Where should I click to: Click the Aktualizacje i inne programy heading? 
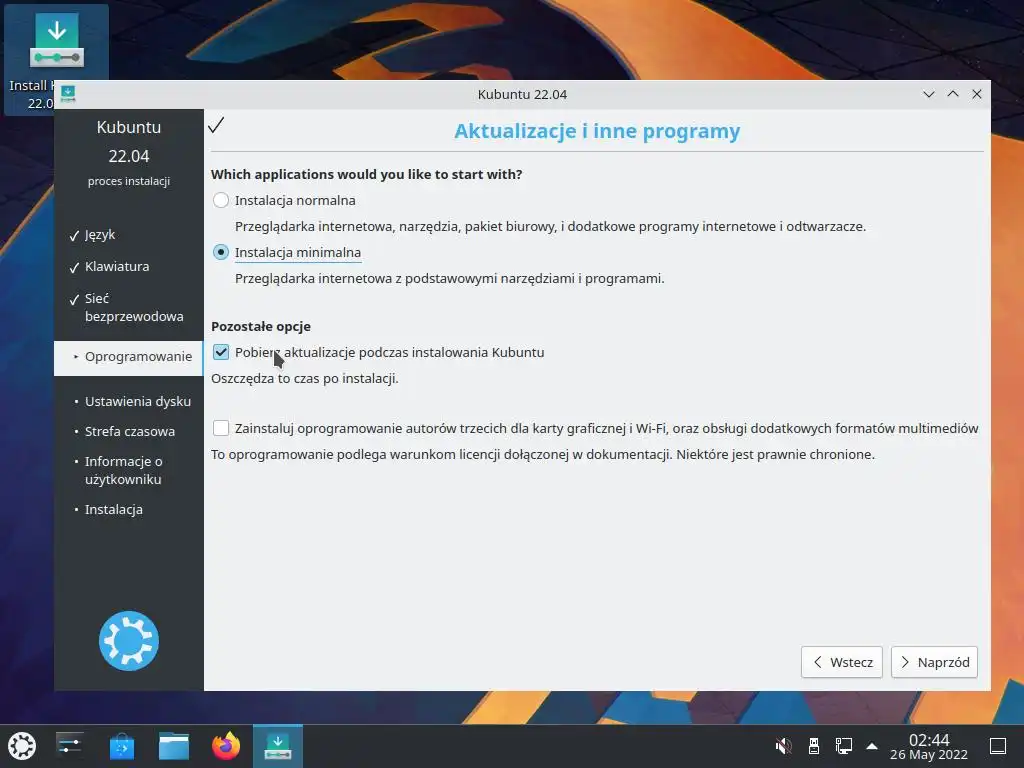click(597, 131)
